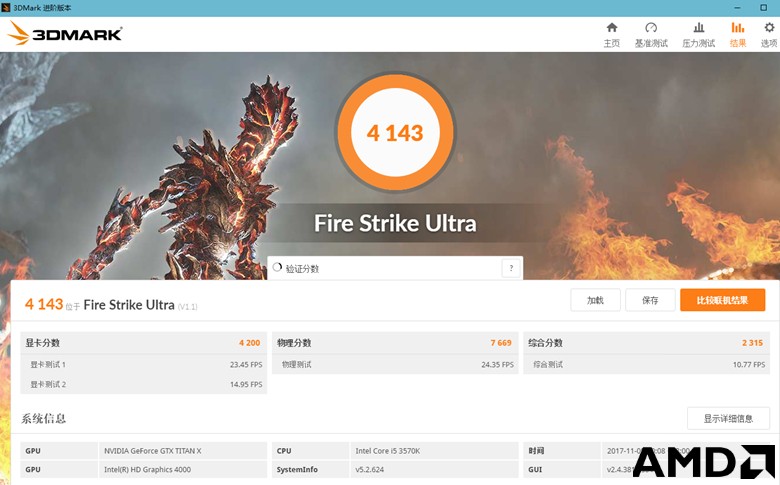Image resolution: width=780 pixels, height=485 pixels.
Task: Click the combined score value 2 315
Action: pyautogui.click(x=753, y=343)
